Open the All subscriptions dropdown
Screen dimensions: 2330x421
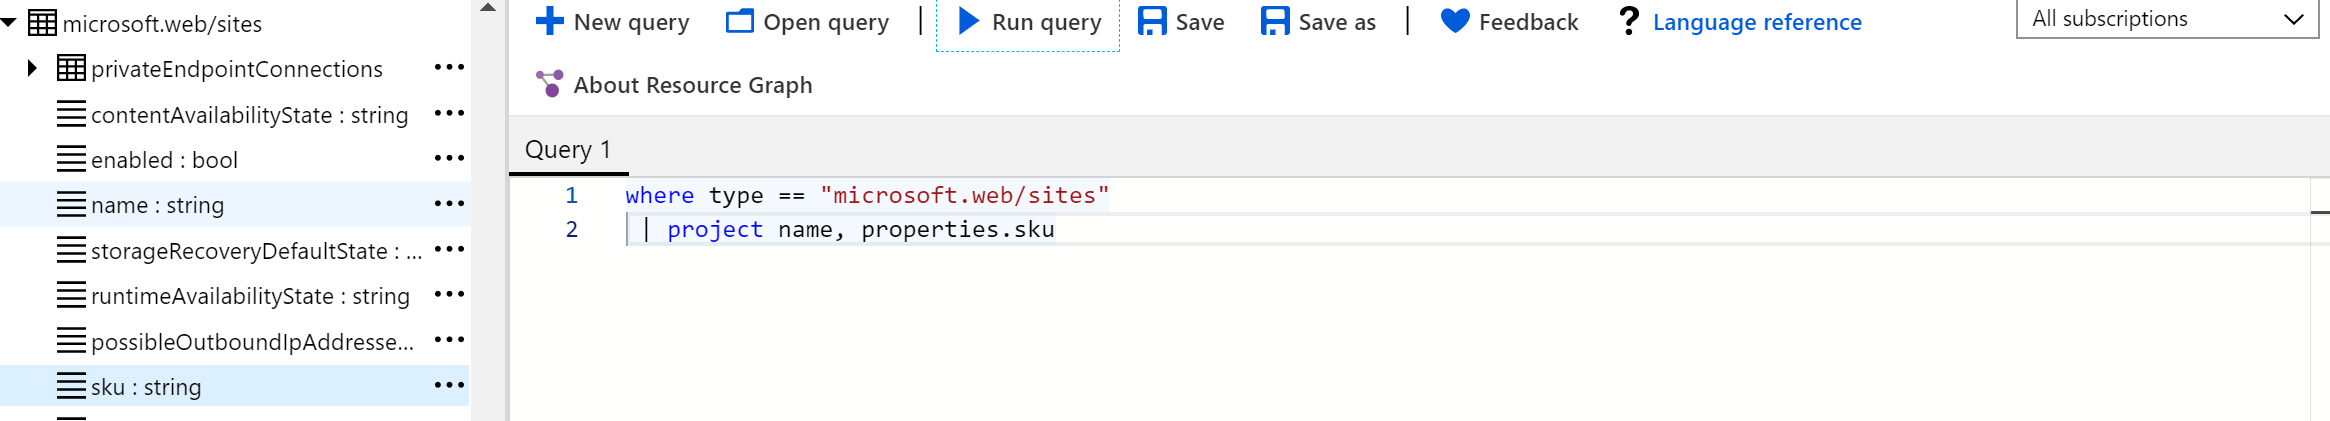2167,19
